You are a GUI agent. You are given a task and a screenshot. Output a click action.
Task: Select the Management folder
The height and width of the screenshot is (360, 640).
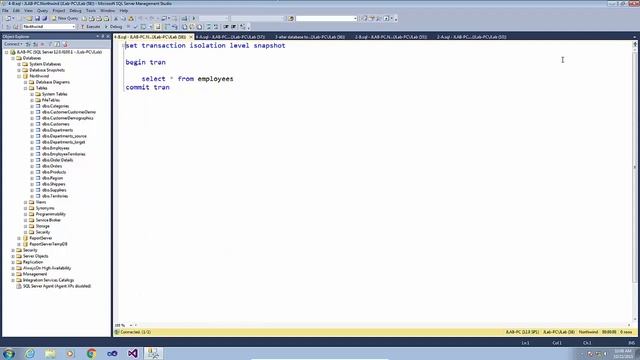(35, 274)
